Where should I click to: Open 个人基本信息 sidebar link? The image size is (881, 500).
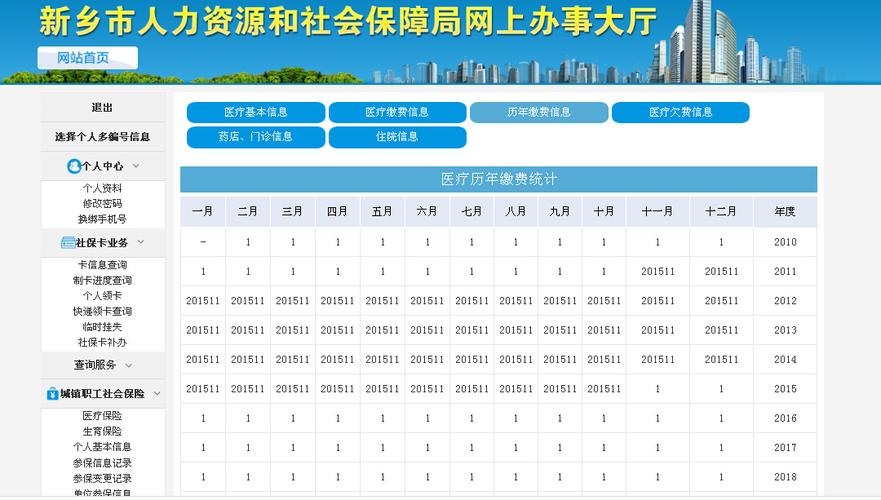tap(102, 447)
